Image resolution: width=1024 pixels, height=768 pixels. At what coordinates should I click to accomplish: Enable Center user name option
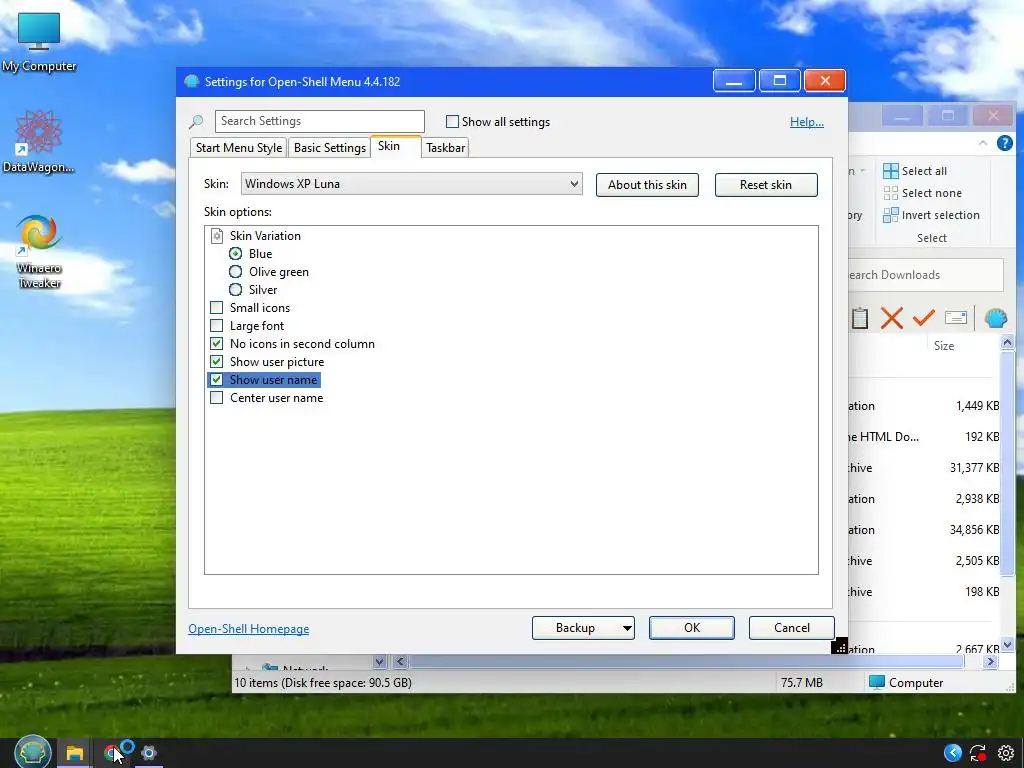[x=216, y=398]
